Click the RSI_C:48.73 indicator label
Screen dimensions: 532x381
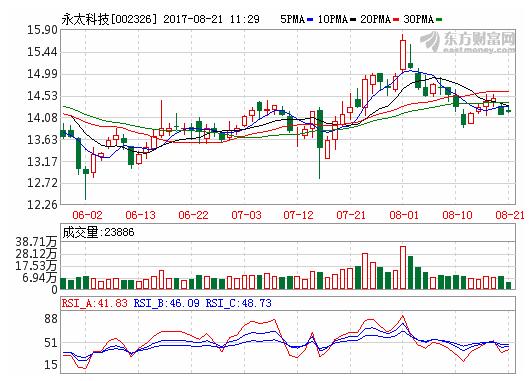click(239, 303)
